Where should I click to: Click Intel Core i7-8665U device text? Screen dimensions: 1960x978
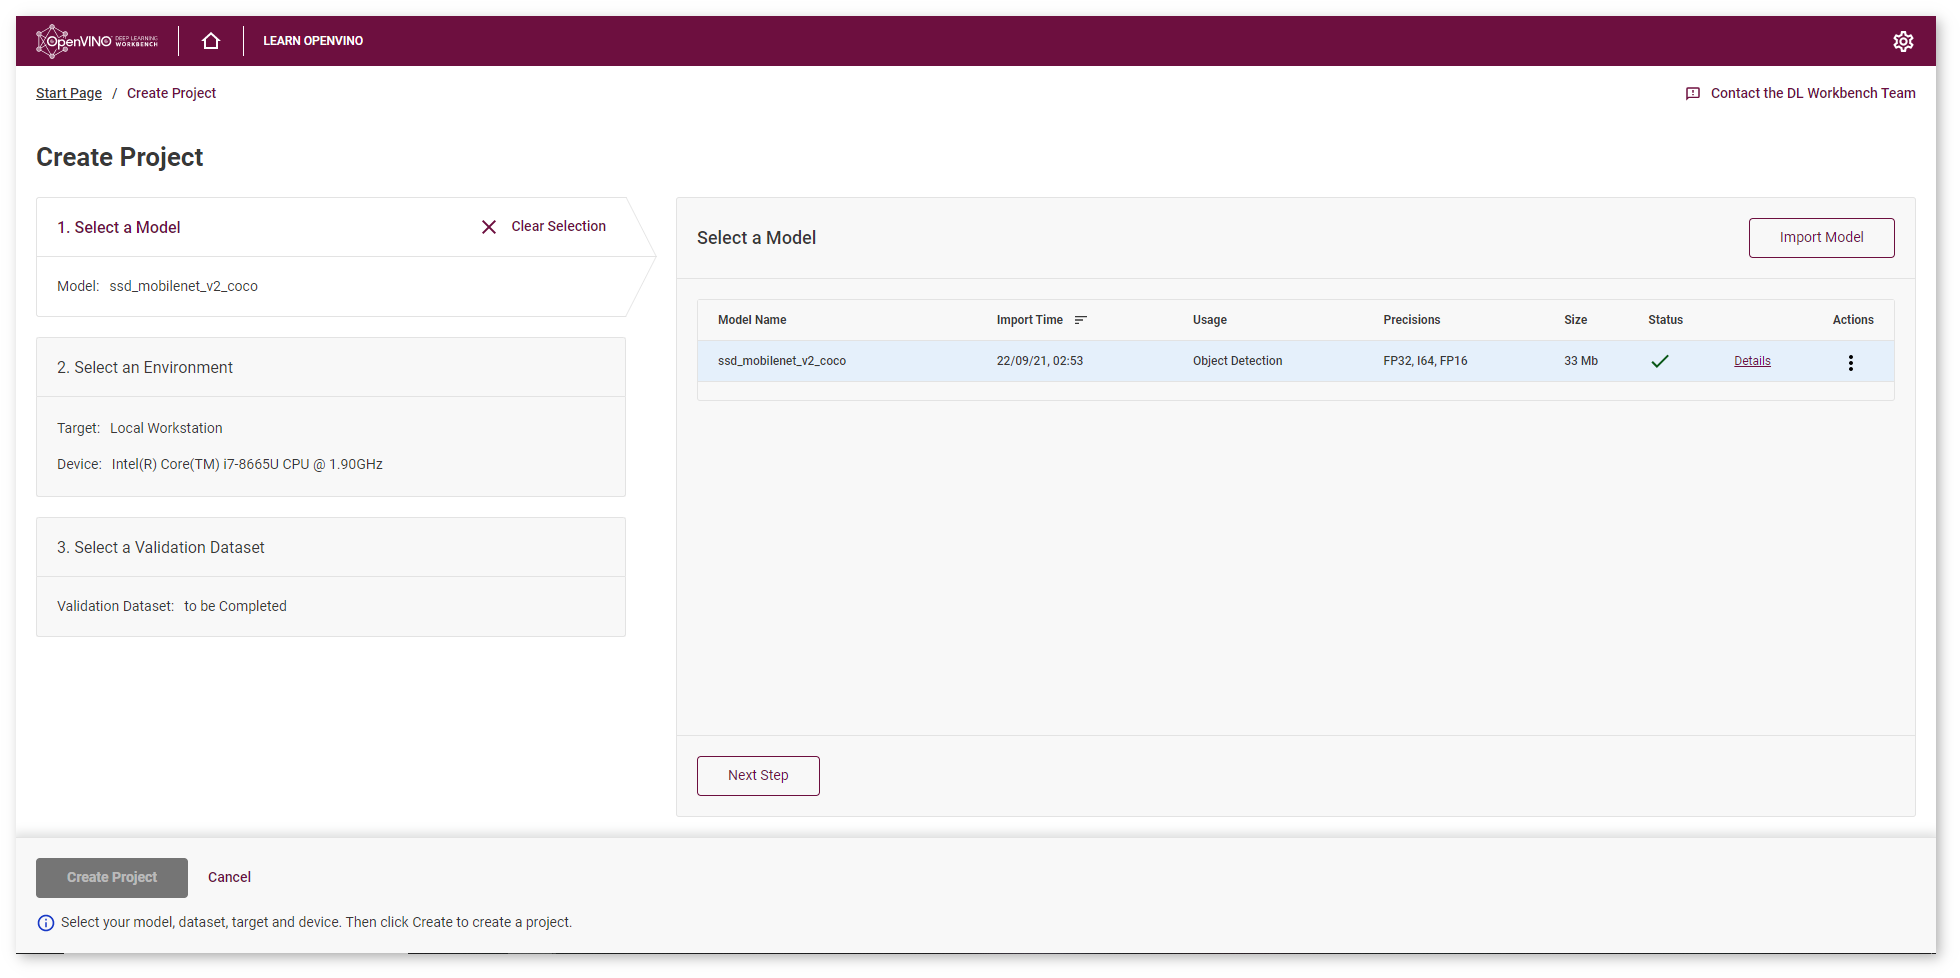[x=247, y=464]
